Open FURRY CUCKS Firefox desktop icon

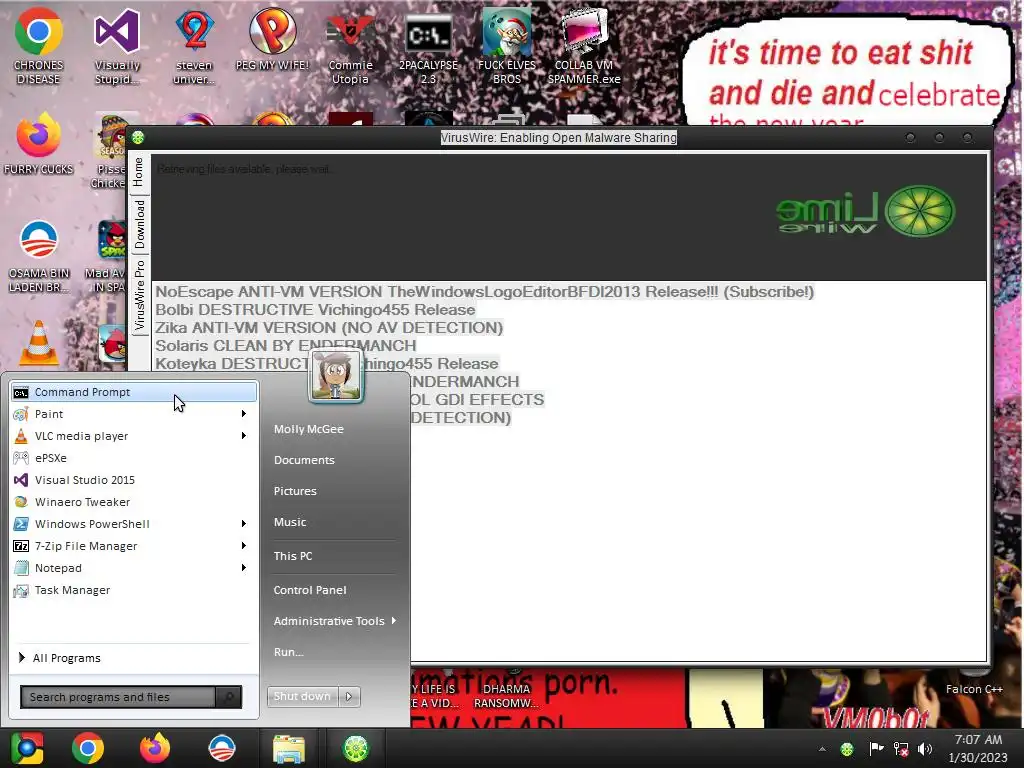39,144
